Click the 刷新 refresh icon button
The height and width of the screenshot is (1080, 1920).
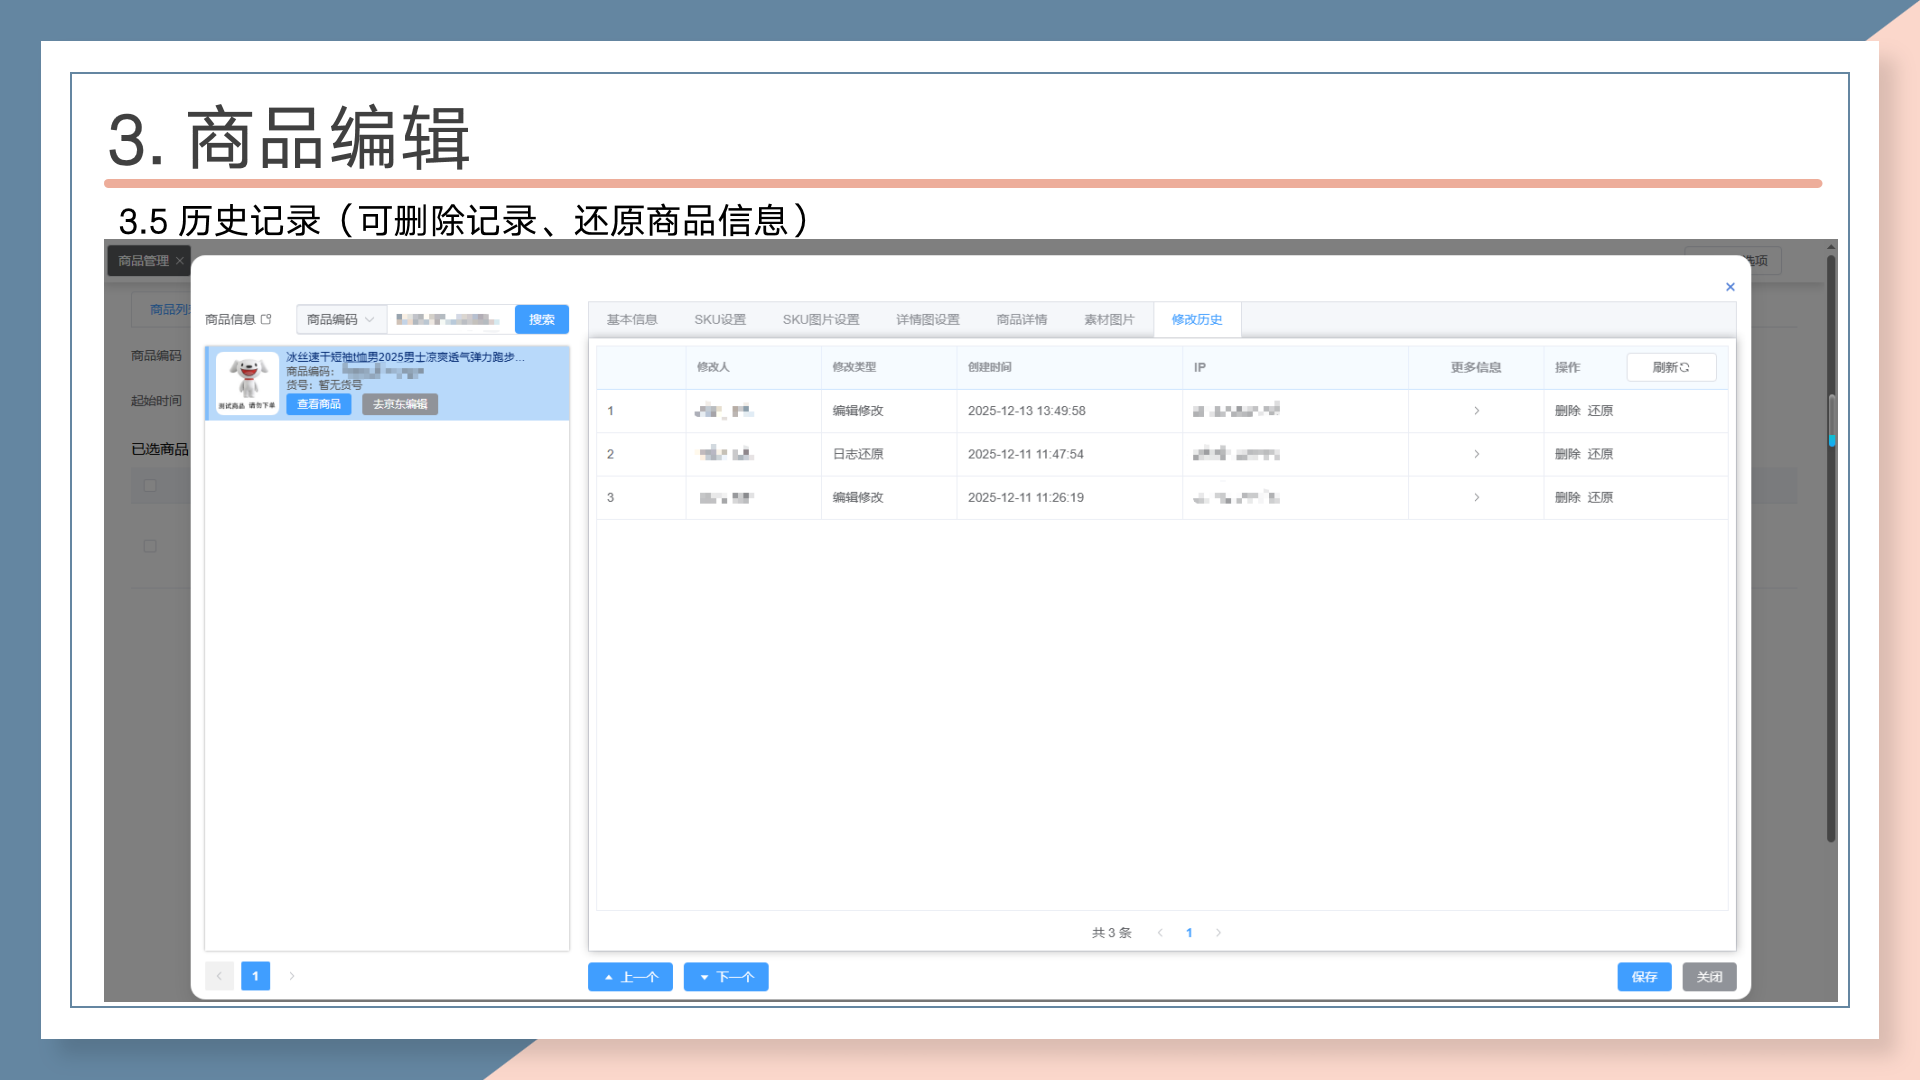pos(1671,367)
